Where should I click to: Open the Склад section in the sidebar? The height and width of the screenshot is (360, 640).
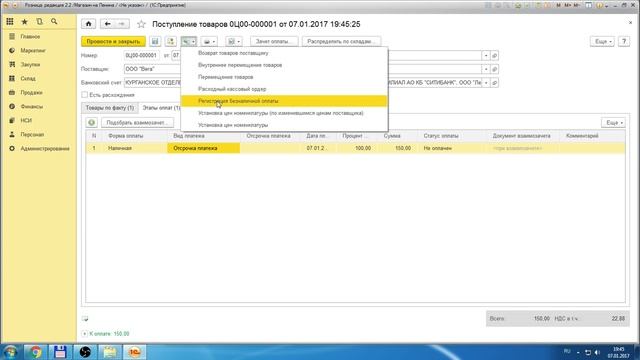[x=28, y=78]
